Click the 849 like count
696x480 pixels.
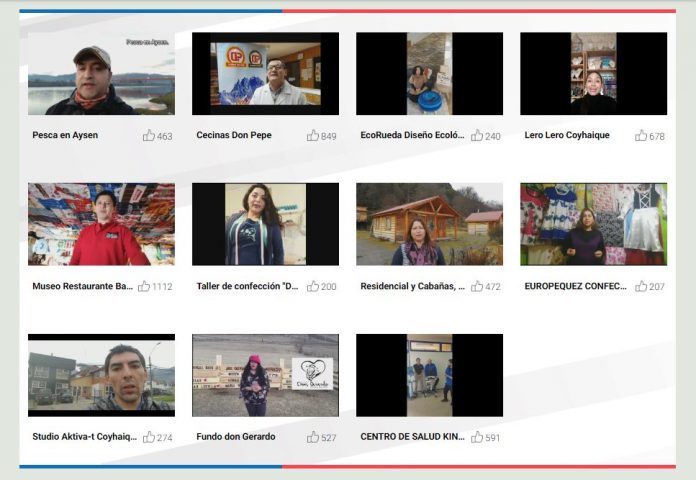pyautogui.click(x=328, y=136)
